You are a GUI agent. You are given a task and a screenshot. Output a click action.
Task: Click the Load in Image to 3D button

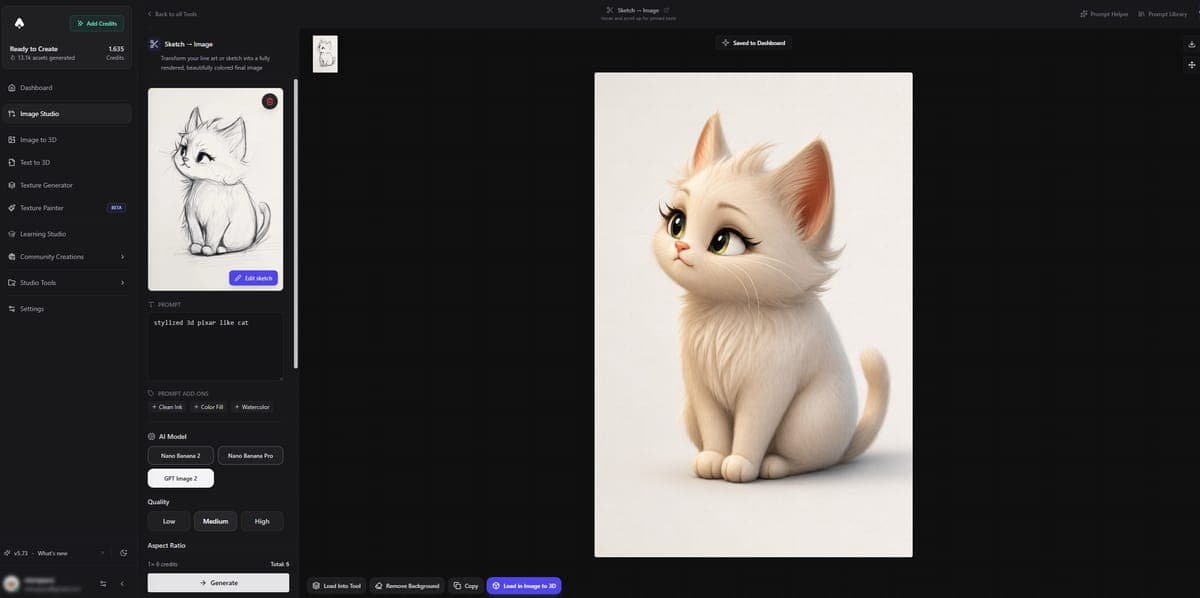coord(524,586)
